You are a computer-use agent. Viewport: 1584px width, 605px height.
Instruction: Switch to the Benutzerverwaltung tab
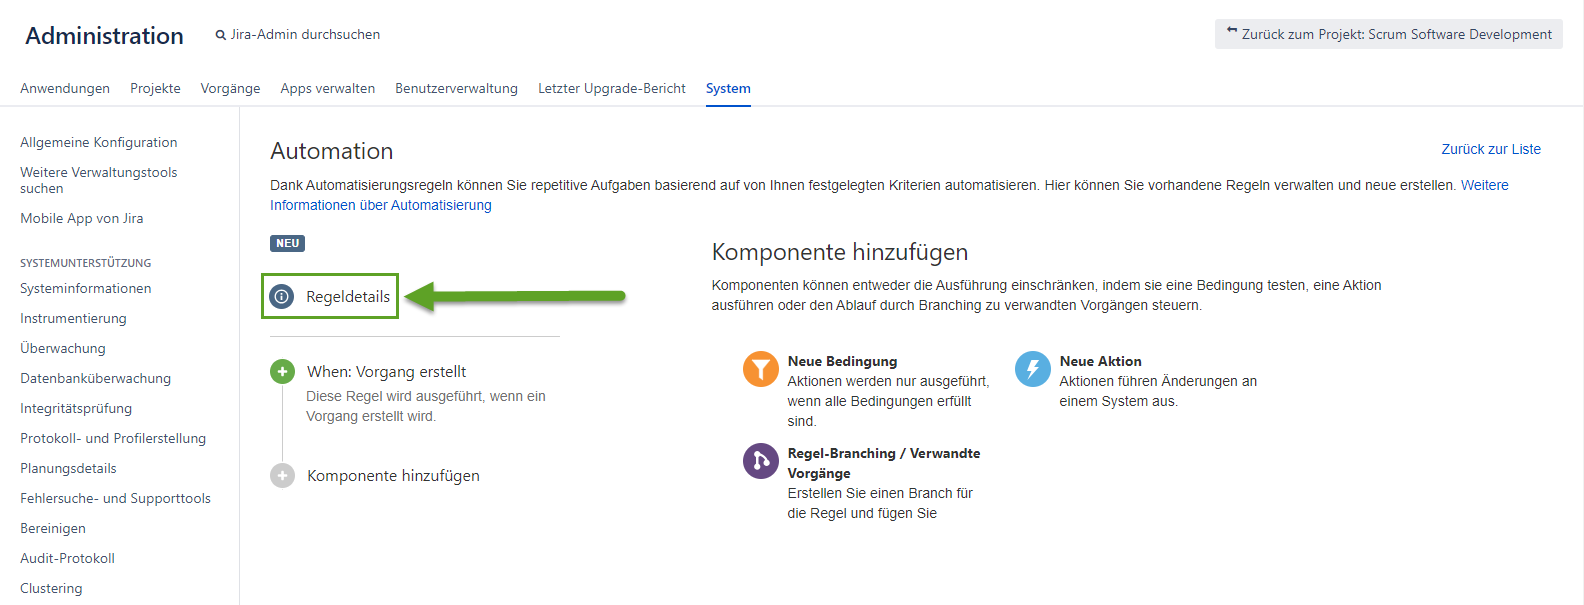click(456, 88)
